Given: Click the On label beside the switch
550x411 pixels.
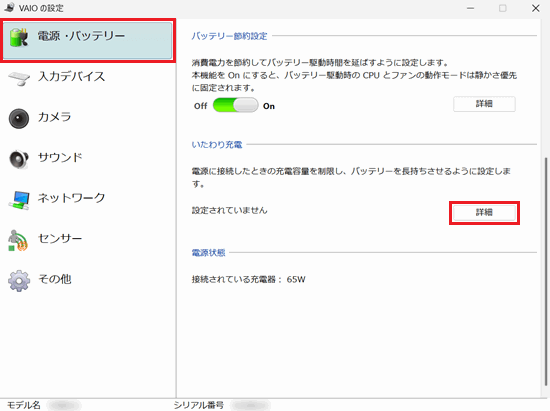Looking at the screenshot, I should tap(269, 106).
